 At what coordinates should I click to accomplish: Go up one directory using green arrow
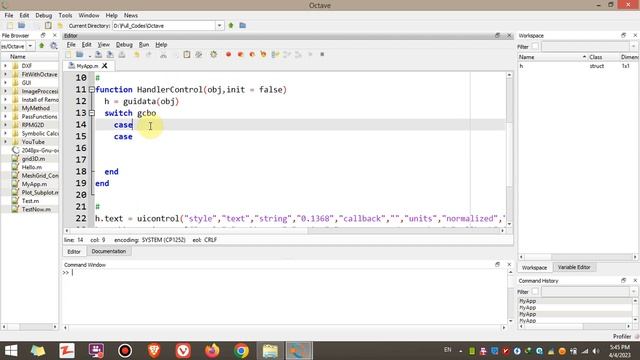(x=231, y=26)
